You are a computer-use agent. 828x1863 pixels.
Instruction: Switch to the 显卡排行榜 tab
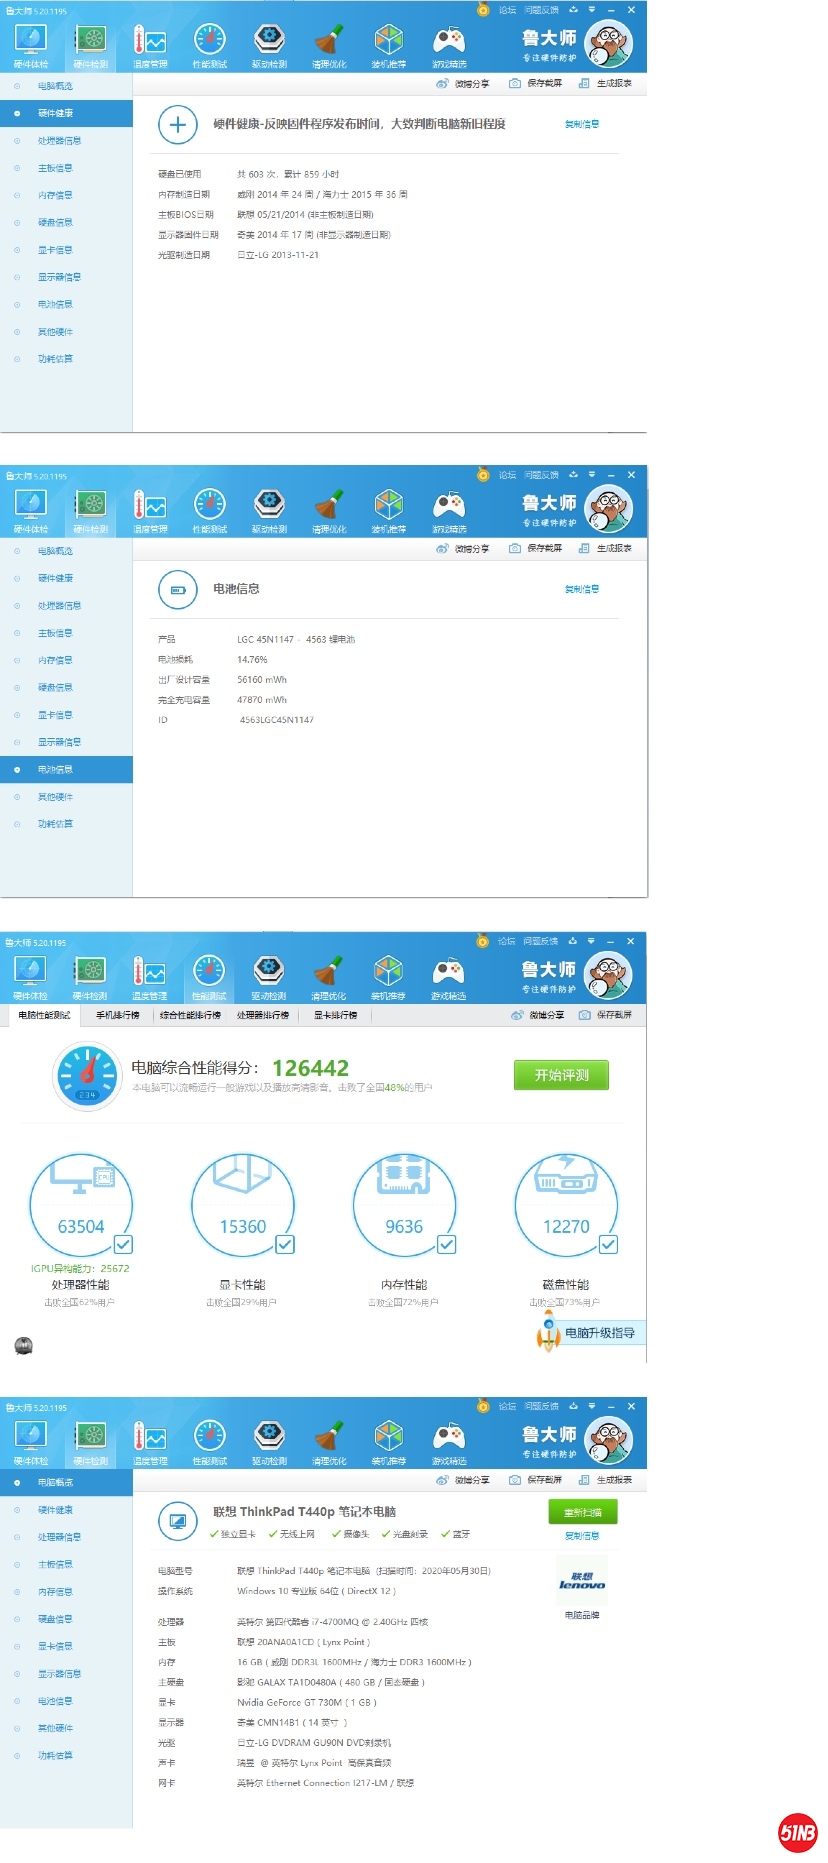point(335,1015)
